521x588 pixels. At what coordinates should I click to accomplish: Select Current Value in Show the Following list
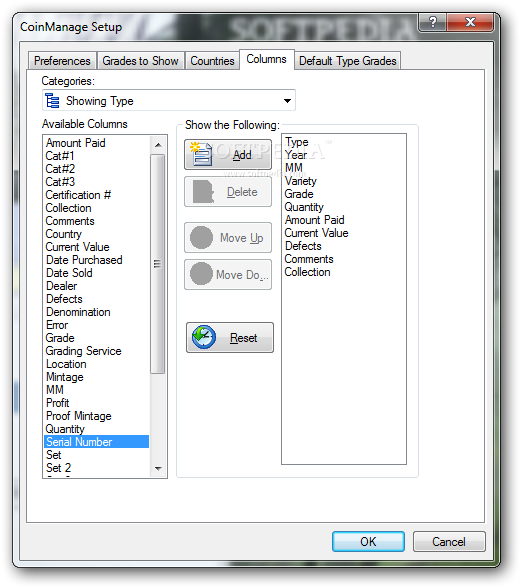tap(344, 233)
